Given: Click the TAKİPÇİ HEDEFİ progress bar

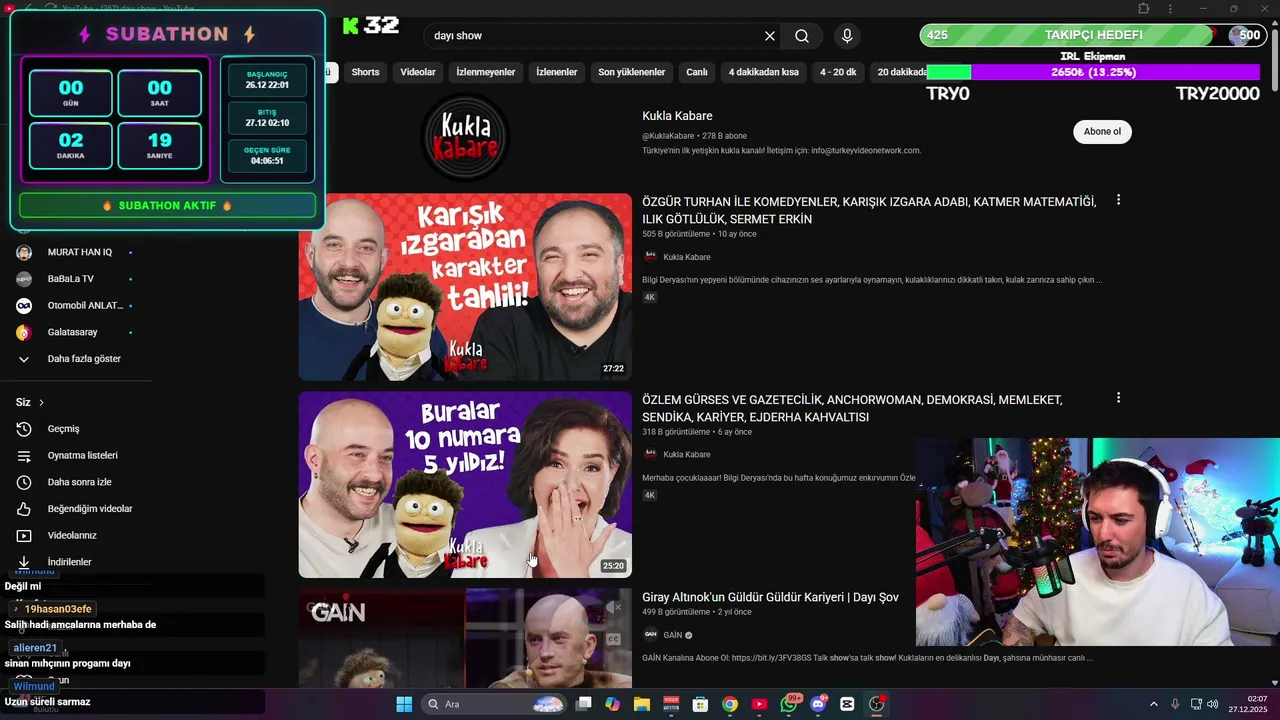Looking at the screenshot, I should (x=1092, y=35).
